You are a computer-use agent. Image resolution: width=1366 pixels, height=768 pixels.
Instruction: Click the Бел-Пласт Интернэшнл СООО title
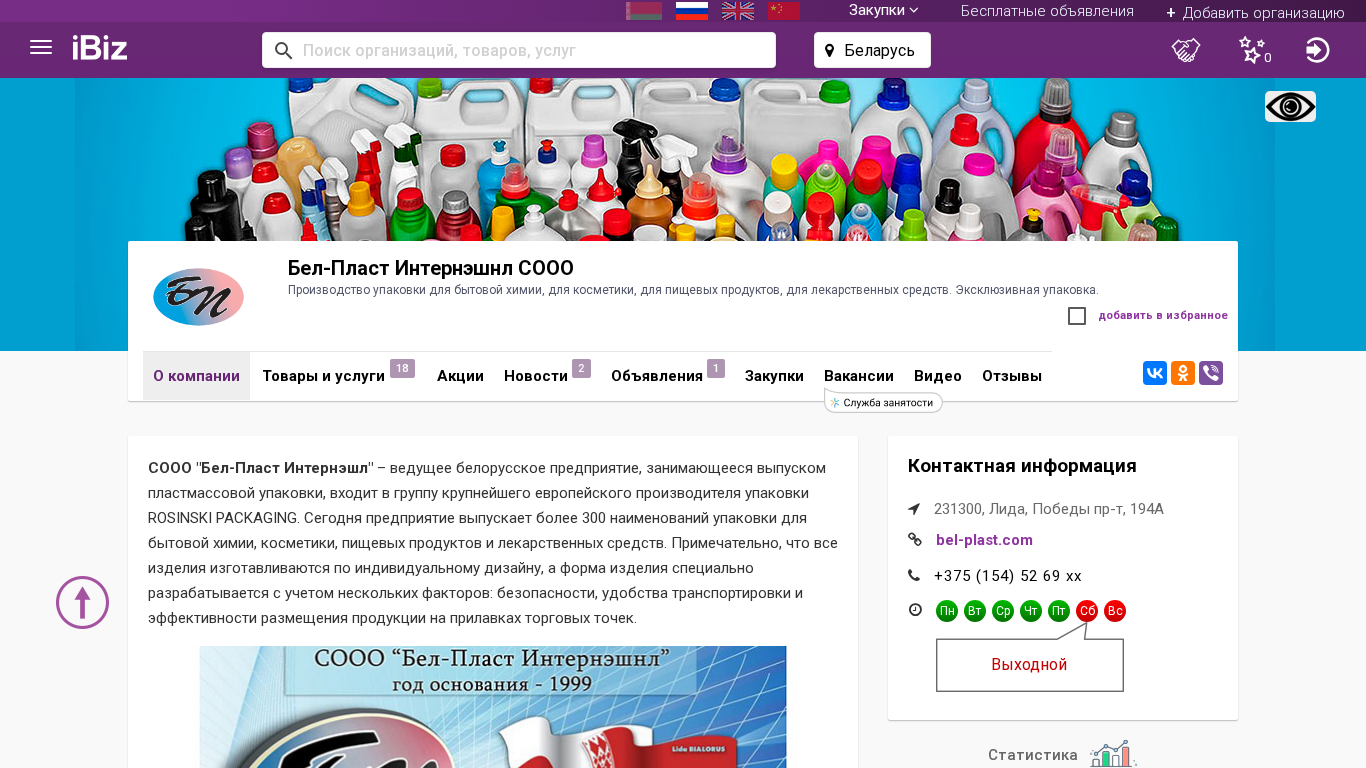[431, 268]
